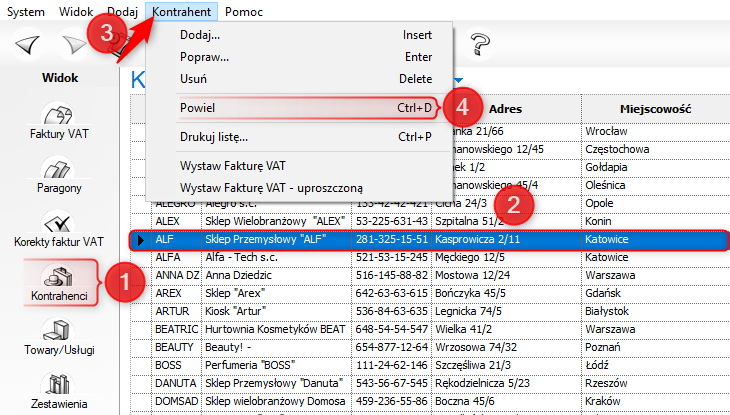Open Faktury VAT view in sidebar
The image size is (730, 415).
(x=59, y=121)
